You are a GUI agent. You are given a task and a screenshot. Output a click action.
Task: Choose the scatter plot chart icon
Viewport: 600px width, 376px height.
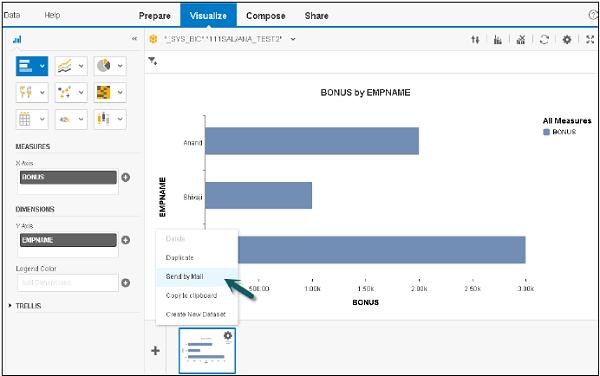64,92
